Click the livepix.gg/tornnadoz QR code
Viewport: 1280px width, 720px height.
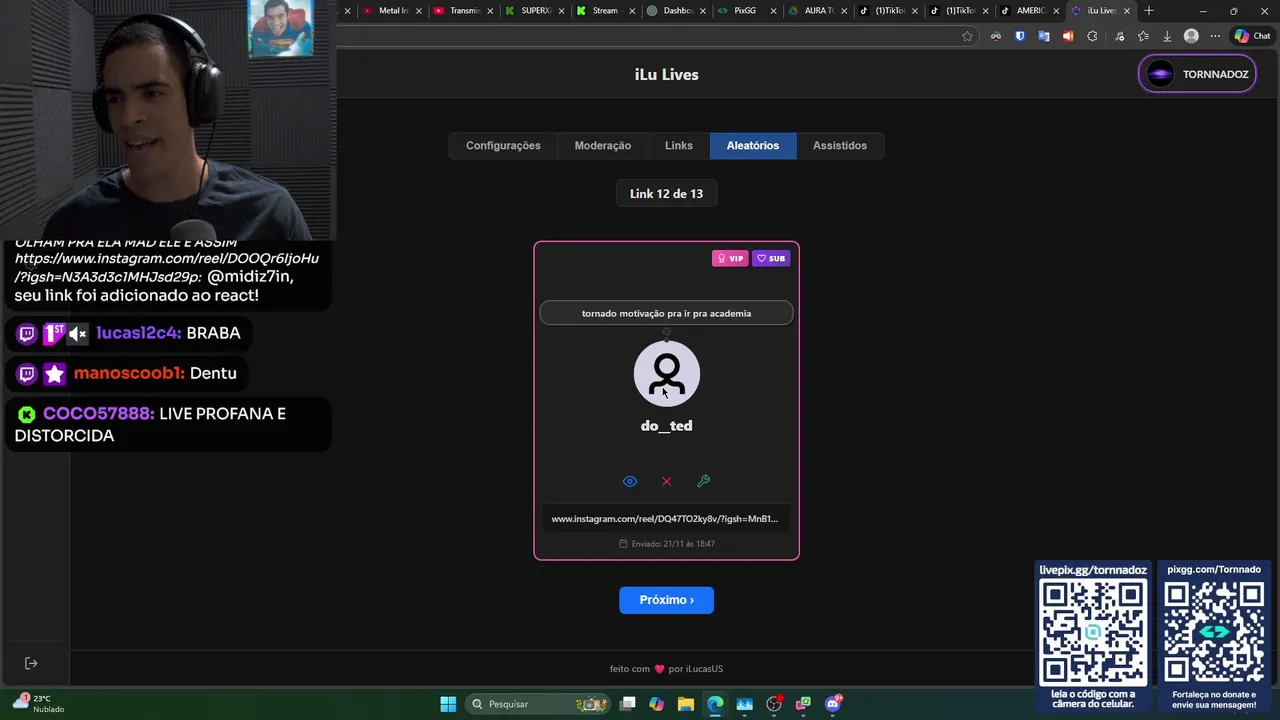click(x=1093, y=633)
